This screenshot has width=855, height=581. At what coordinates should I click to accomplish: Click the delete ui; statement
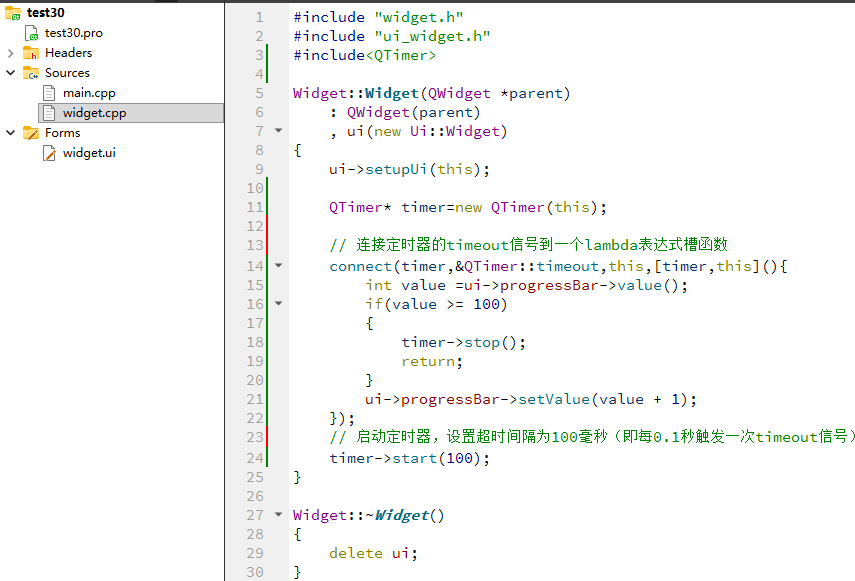point(374,553)
